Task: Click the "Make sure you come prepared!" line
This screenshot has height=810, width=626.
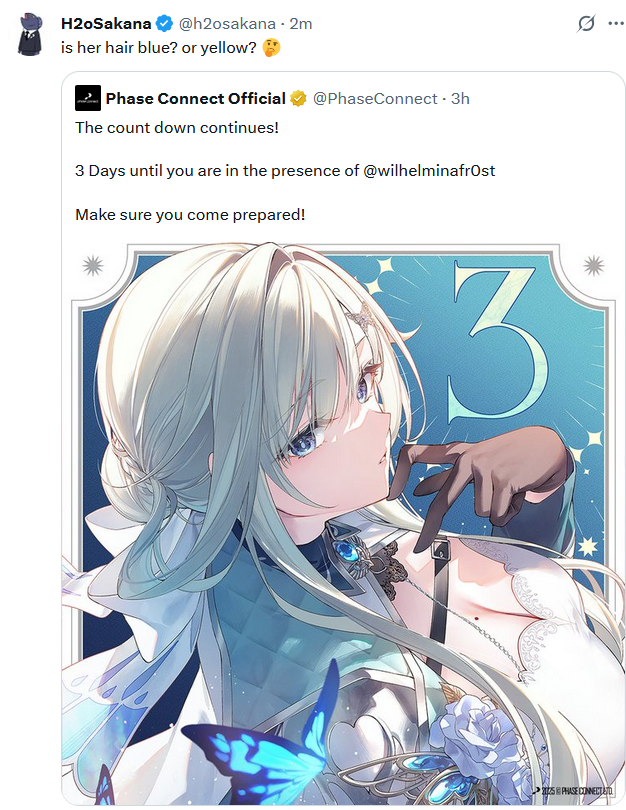Action: [190, 214]
